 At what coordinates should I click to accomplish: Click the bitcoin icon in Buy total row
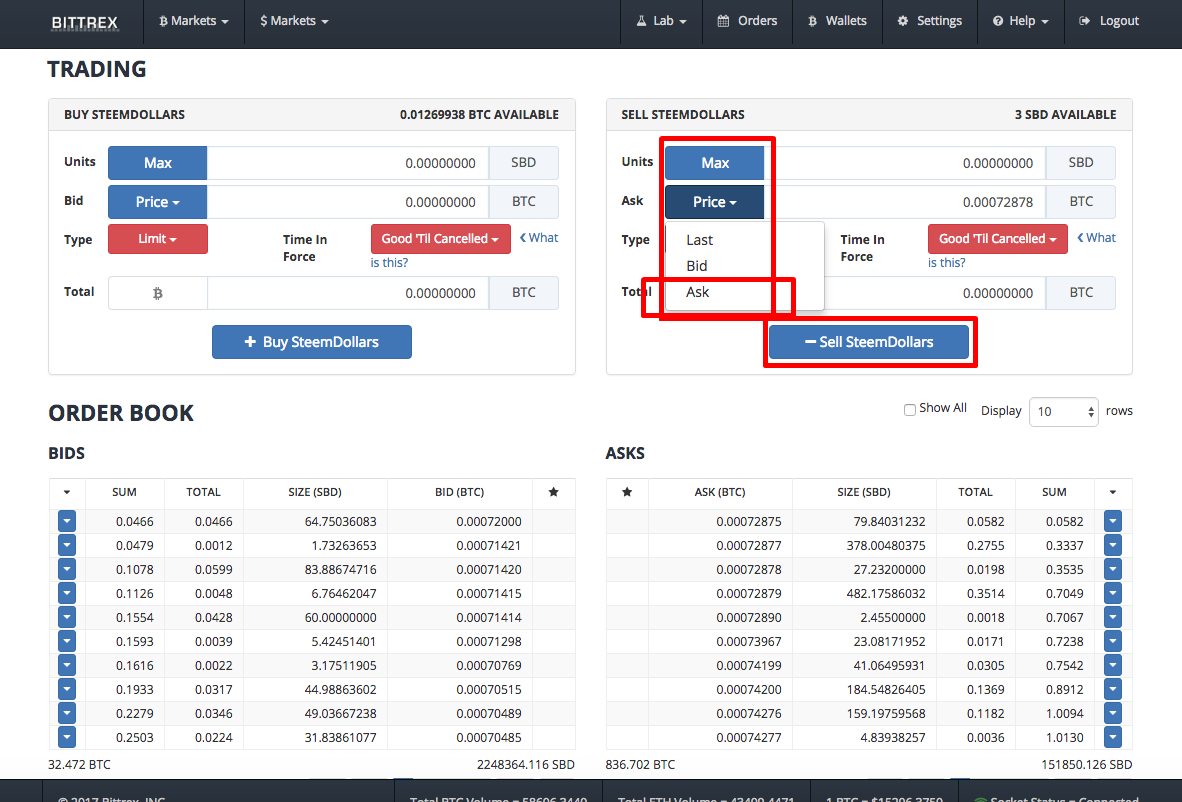click(x=158, y=293)
